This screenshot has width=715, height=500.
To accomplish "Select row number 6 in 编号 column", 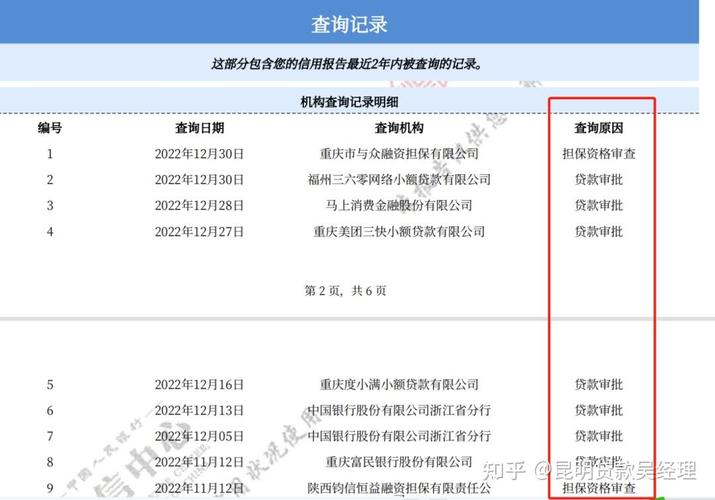I will 50,411.
